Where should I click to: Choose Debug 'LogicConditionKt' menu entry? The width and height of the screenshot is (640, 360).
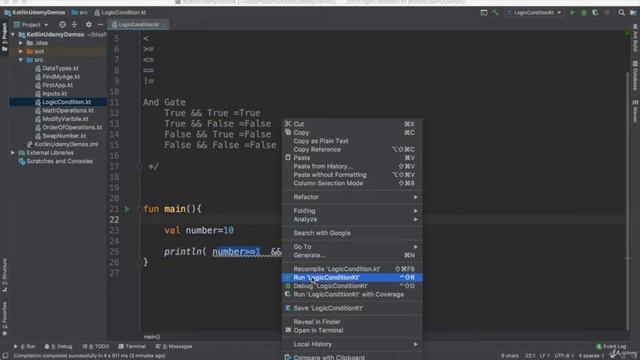[x=352, y=286]
